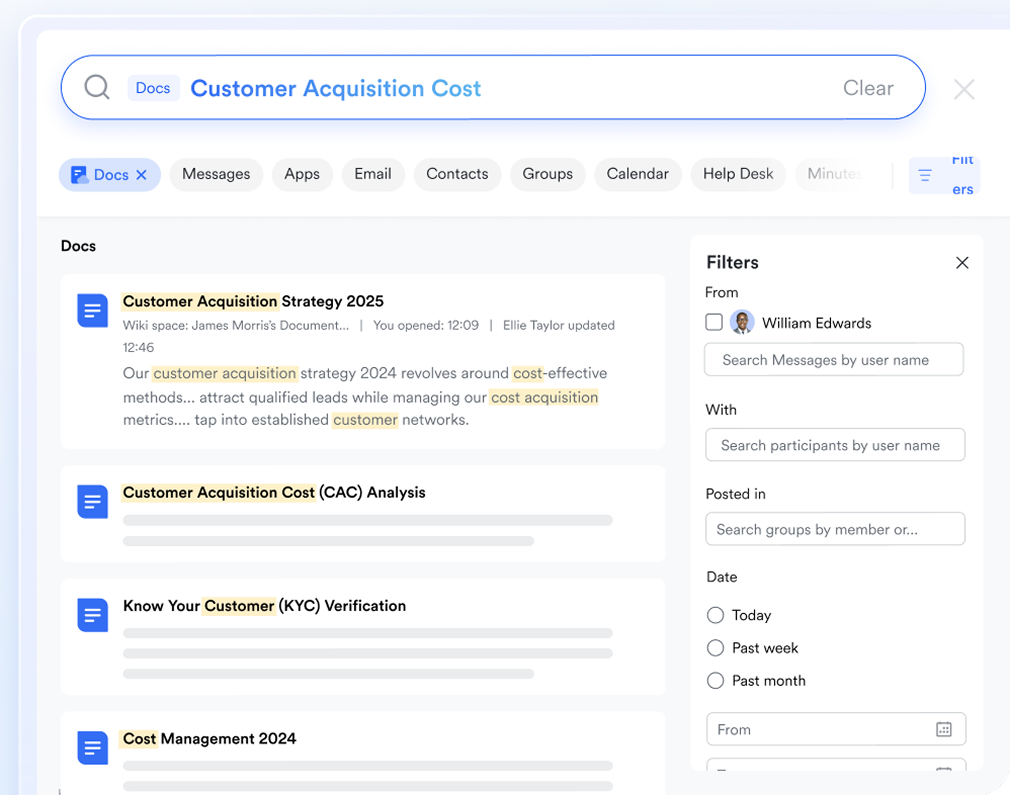Switch to the Calendar tab

(x=637, y=174)
